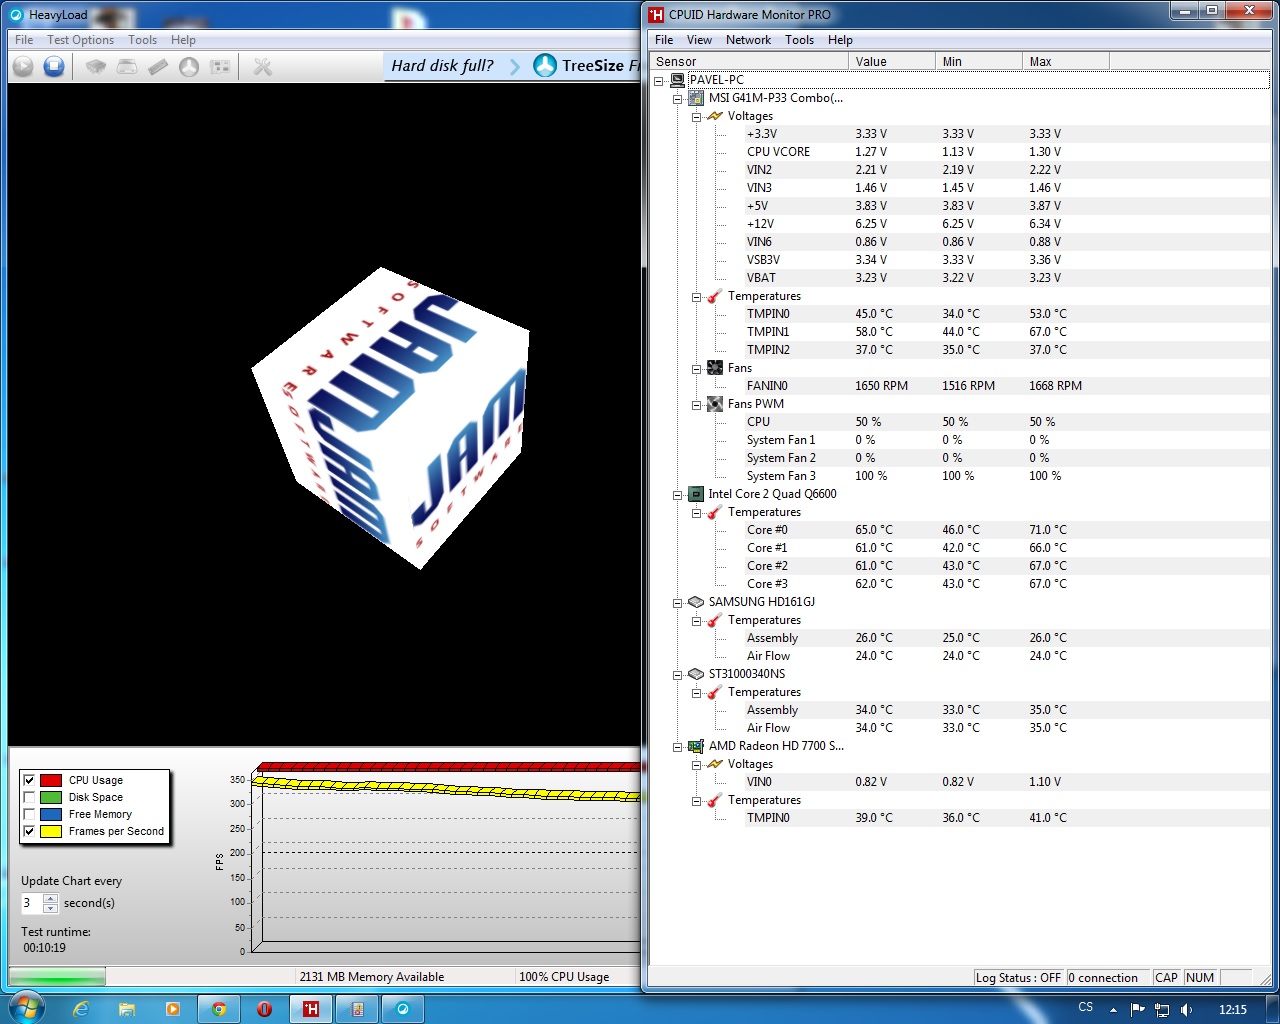This screenshot has height=1024, width=1280.
Task: Open Windows Explorer folder icon on taskbar
Action: tap(127, 1009)
